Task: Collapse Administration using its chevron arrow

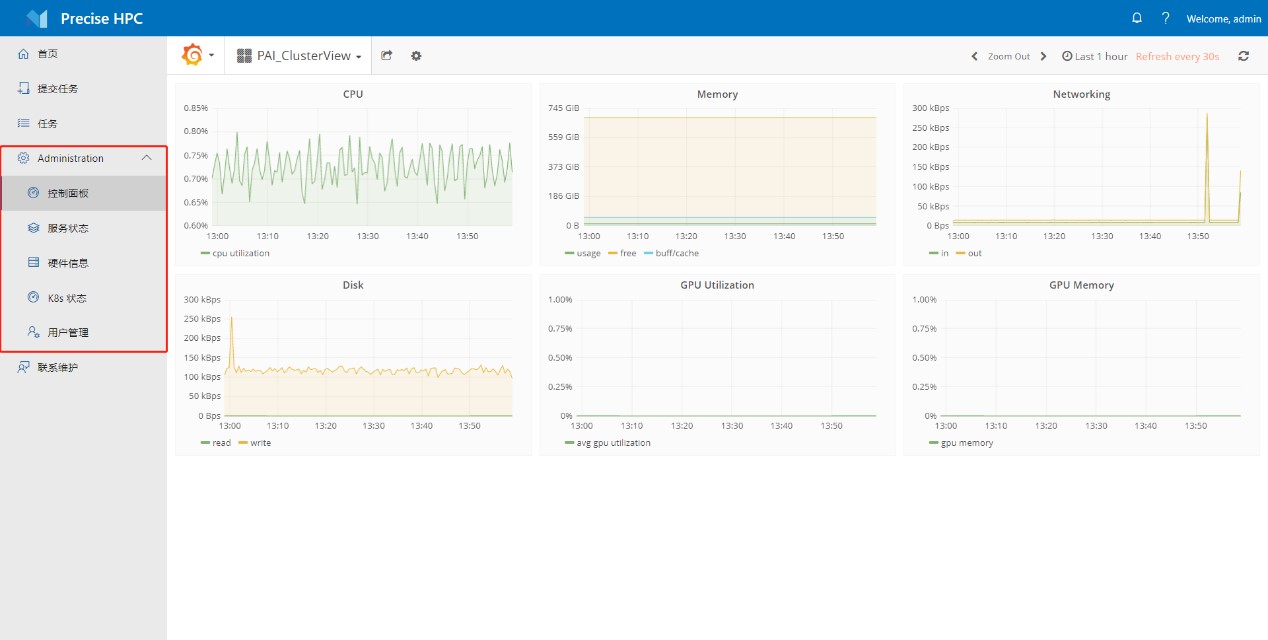Action: click(x=147, y=158)
